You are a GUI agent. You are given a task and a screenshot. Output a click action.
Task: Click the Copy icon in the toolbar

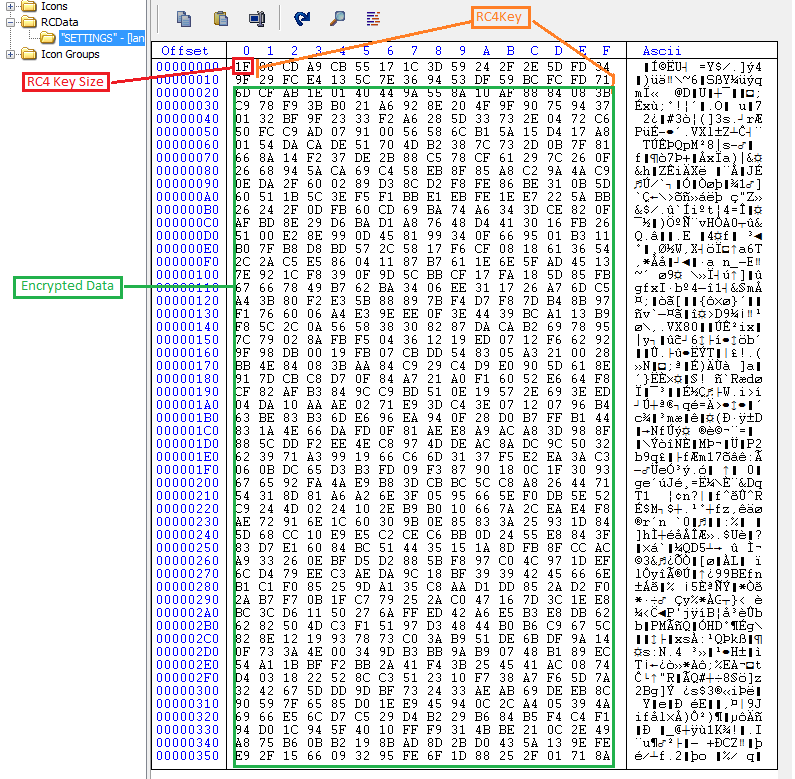[x=184, y=19]
